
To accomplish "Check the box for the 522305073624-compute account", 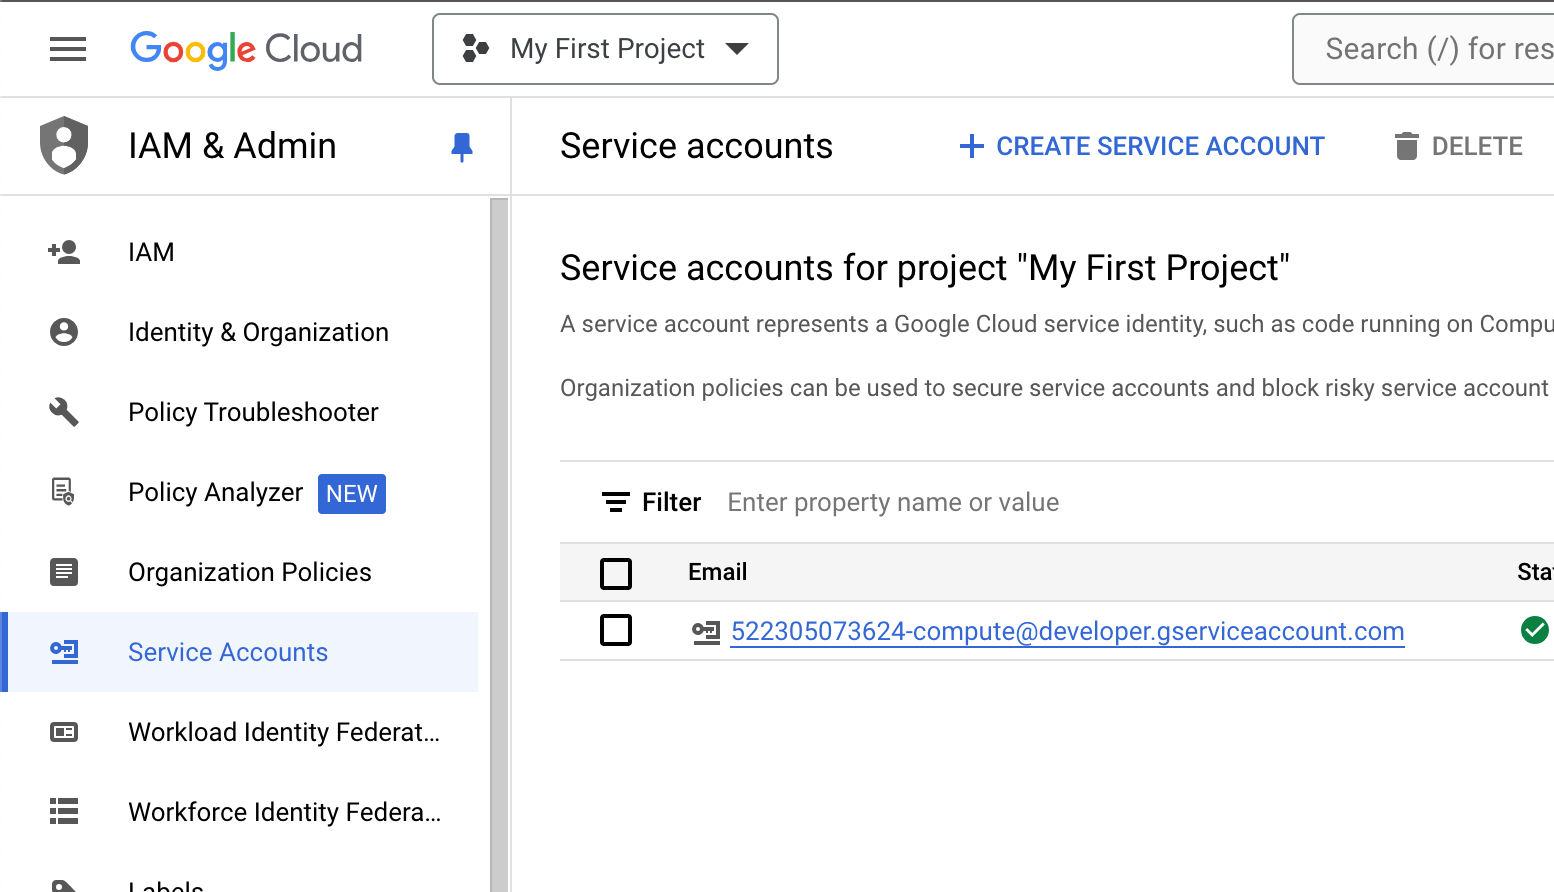I will pyautogui.click(x=616, y=630).
